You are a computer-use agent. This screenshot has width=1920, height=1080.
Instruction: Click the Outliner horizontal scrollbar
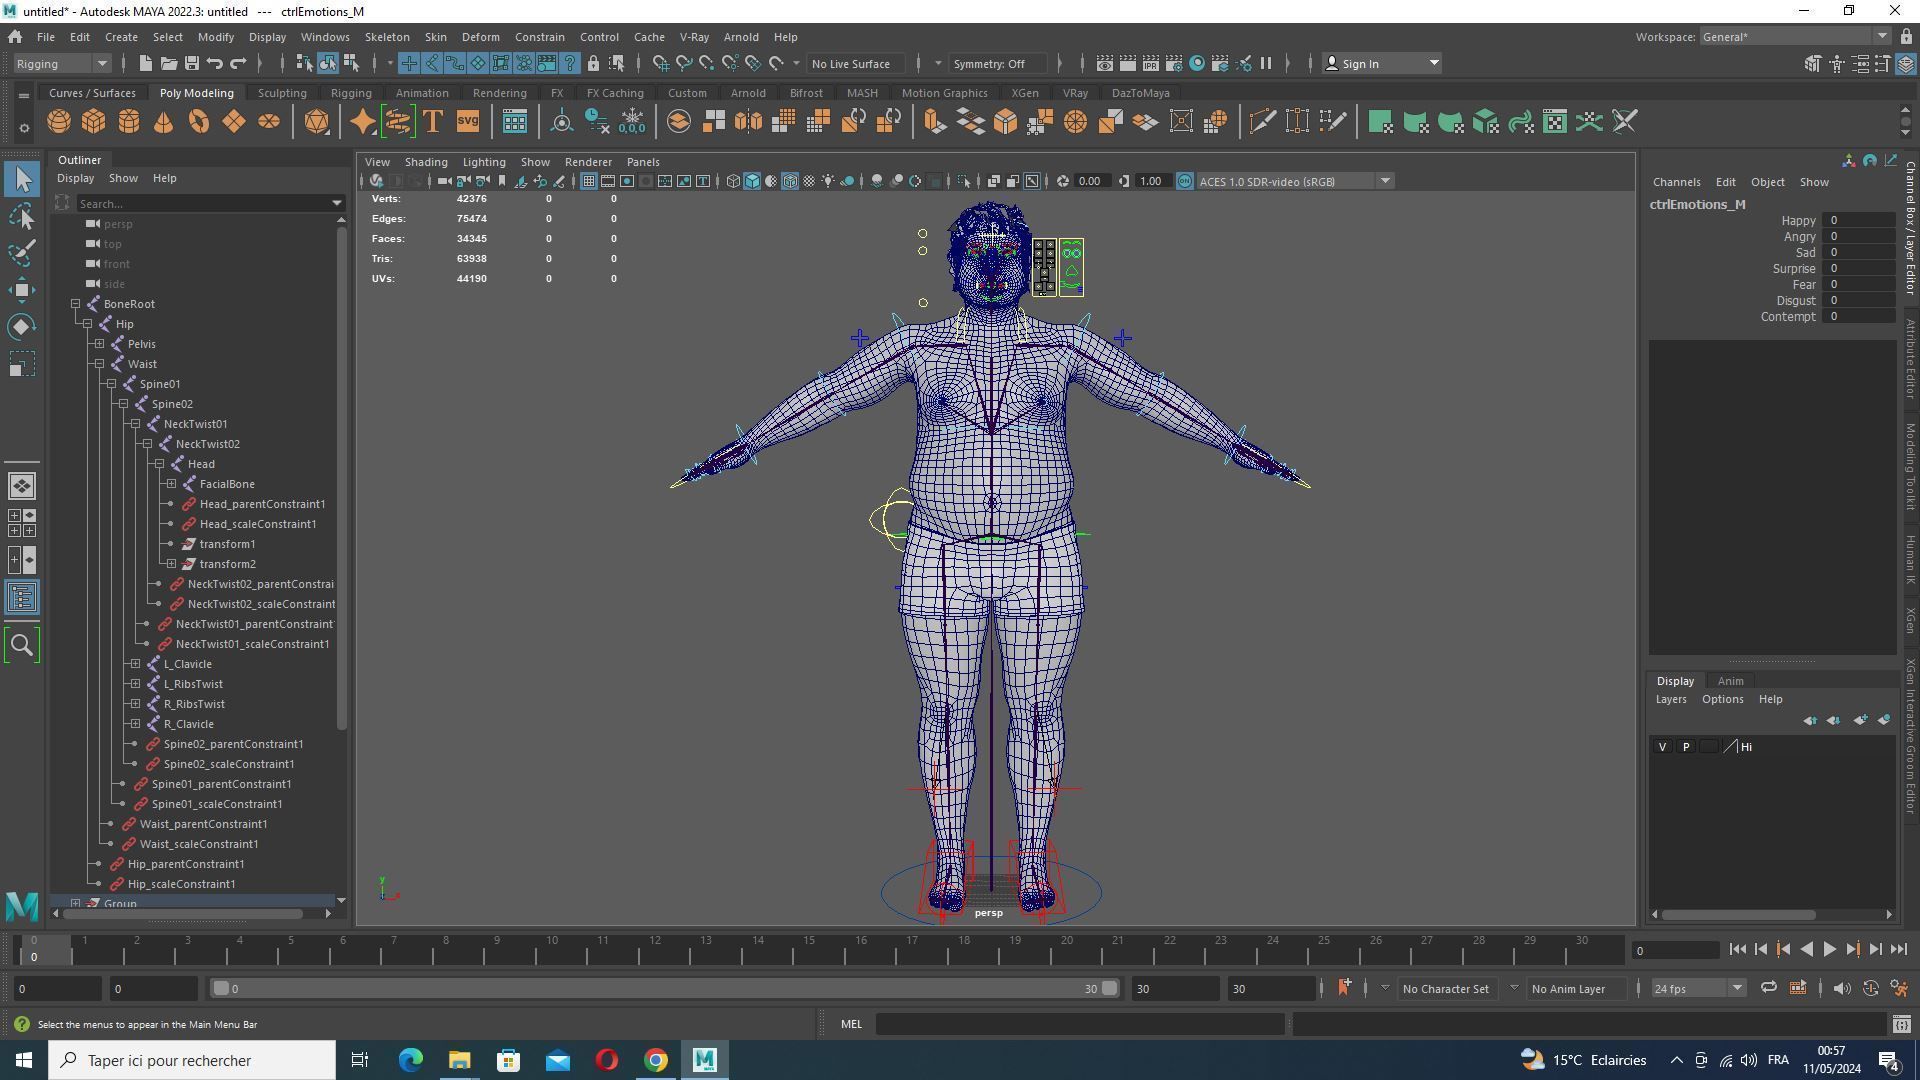tap(182, 914)
